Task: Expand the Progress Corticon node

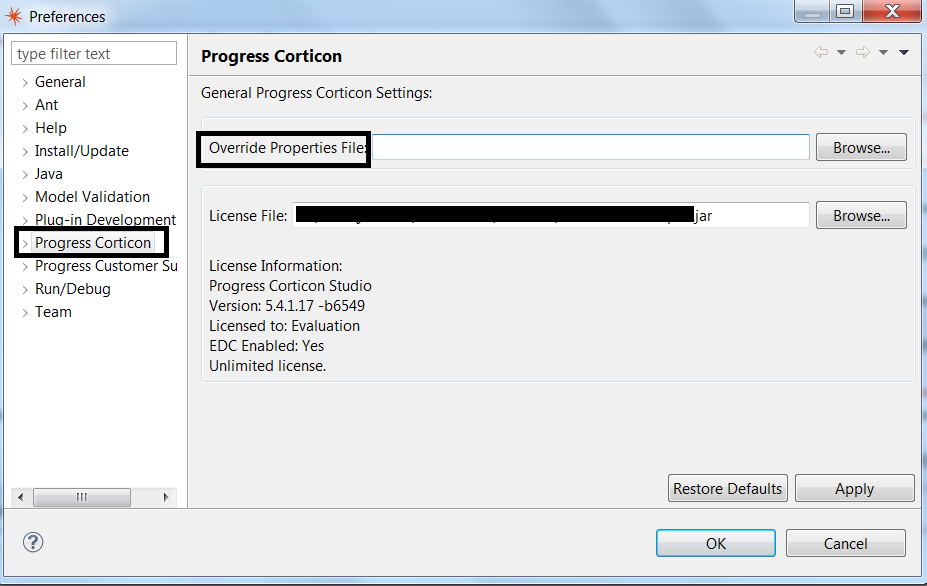Action: pyautogui.click(x=25, y=244)
